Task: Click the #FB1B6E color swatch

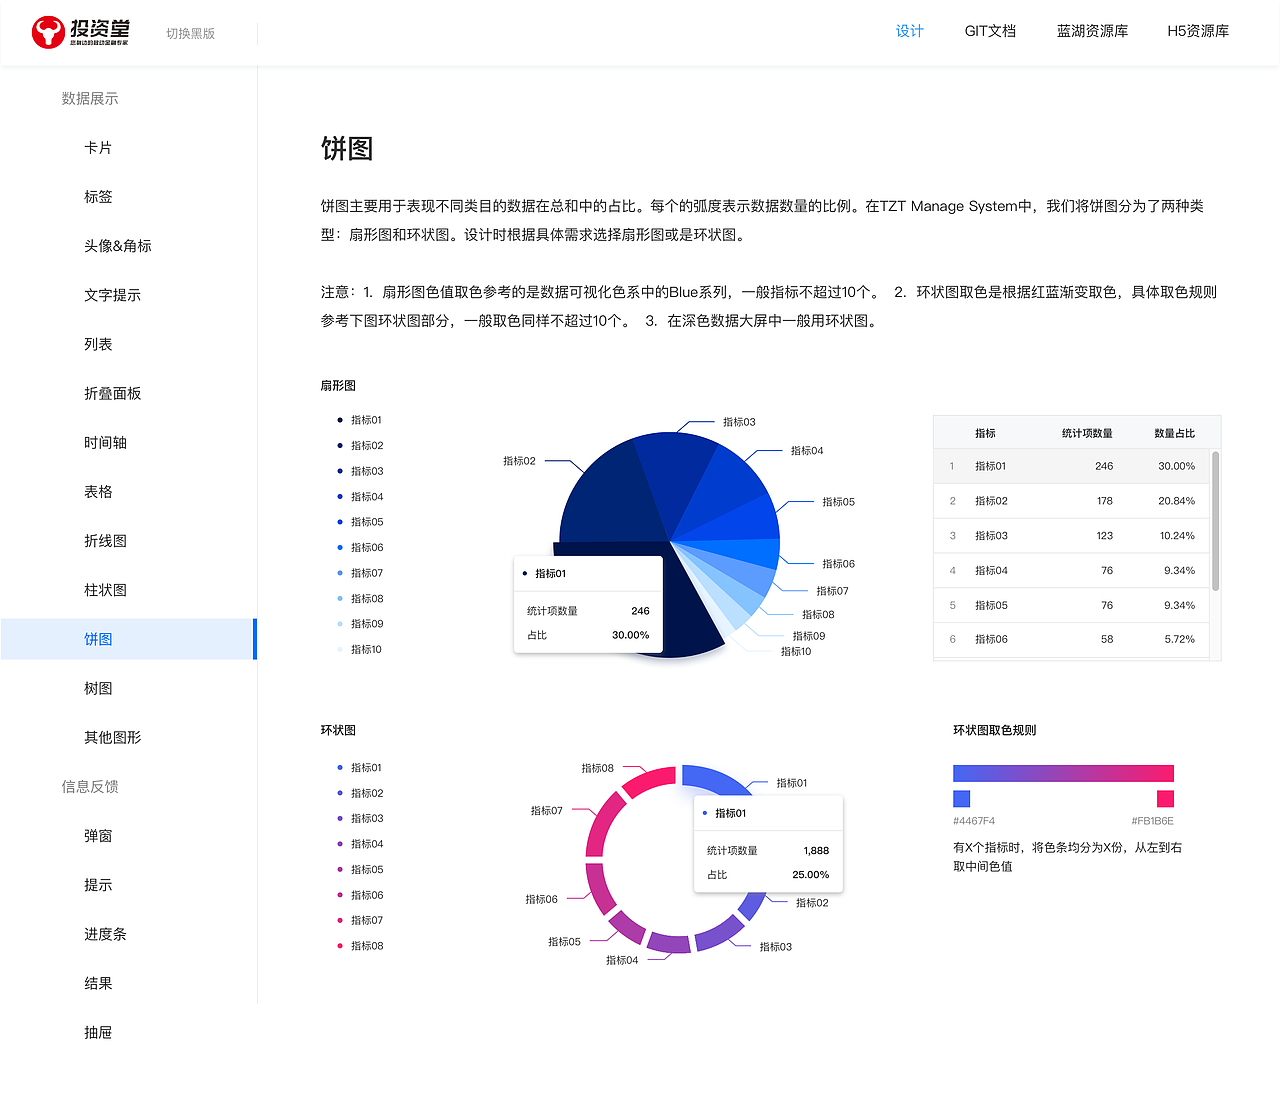Action: (1166, 798)
